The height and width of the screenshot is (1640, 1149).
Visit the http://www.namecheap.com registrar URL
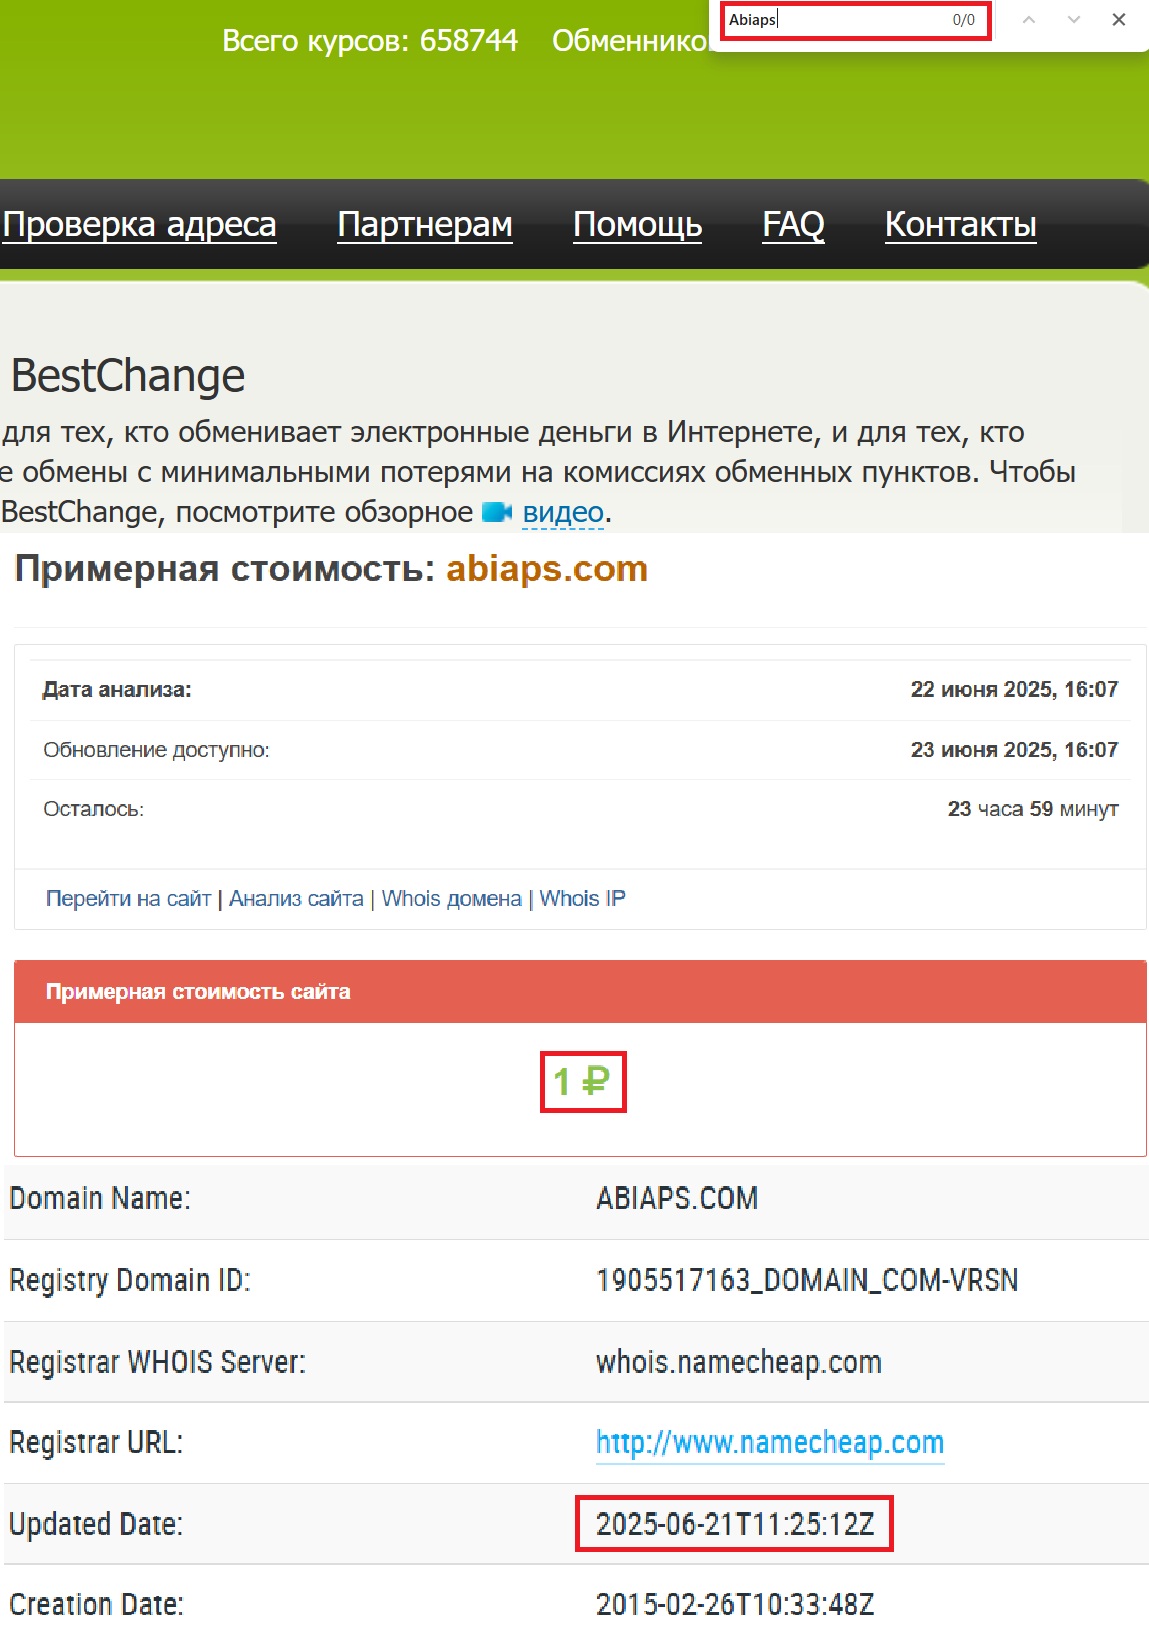point(769,1442)
